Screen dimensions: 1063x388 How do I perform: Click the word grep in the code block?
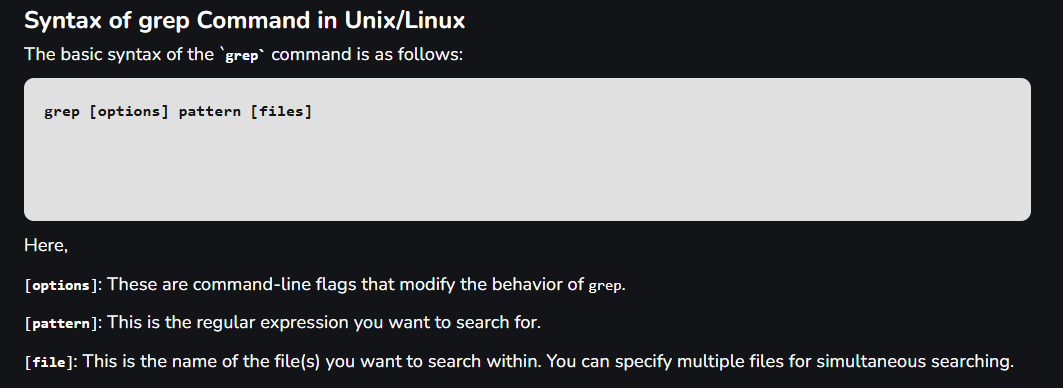(x=62, y=112)
